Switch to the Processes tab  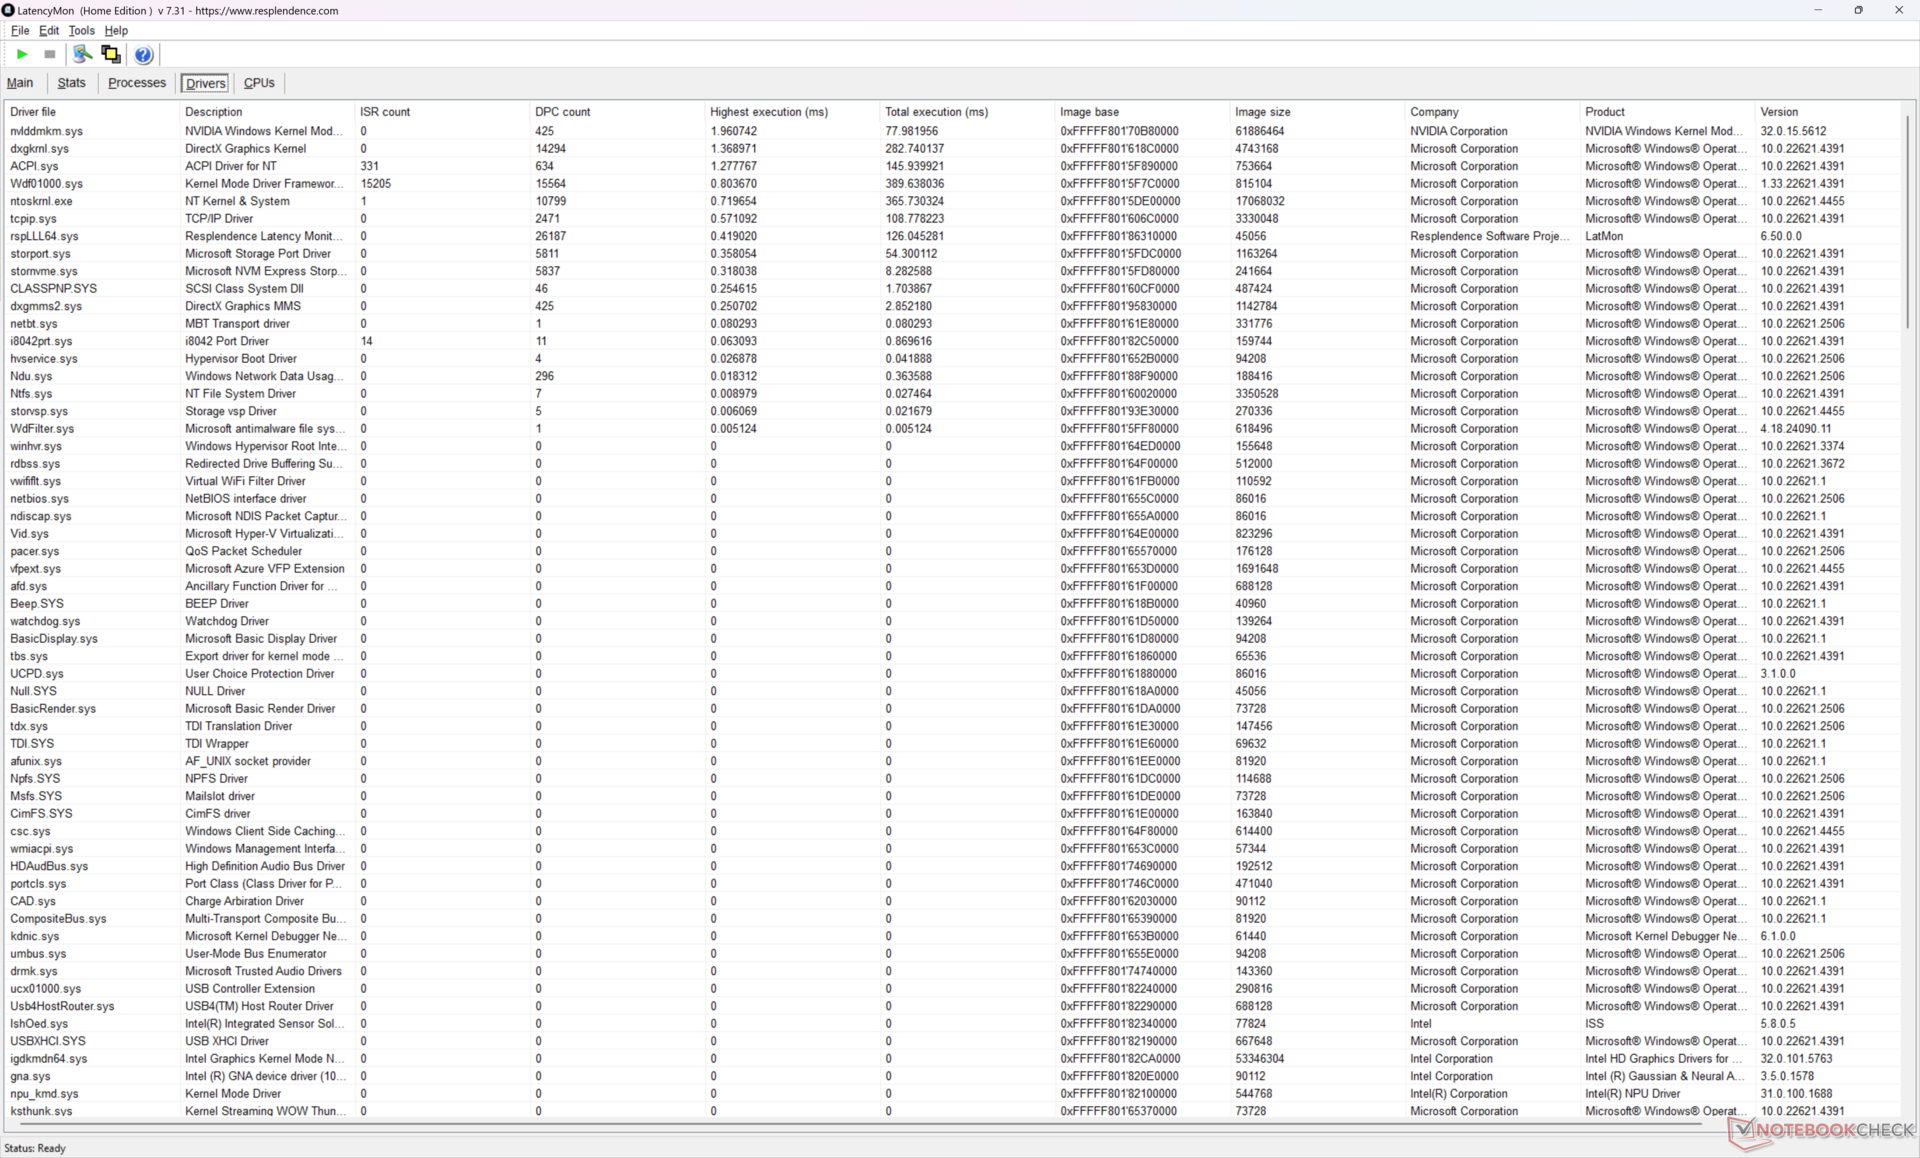click(x=136, y=83)
